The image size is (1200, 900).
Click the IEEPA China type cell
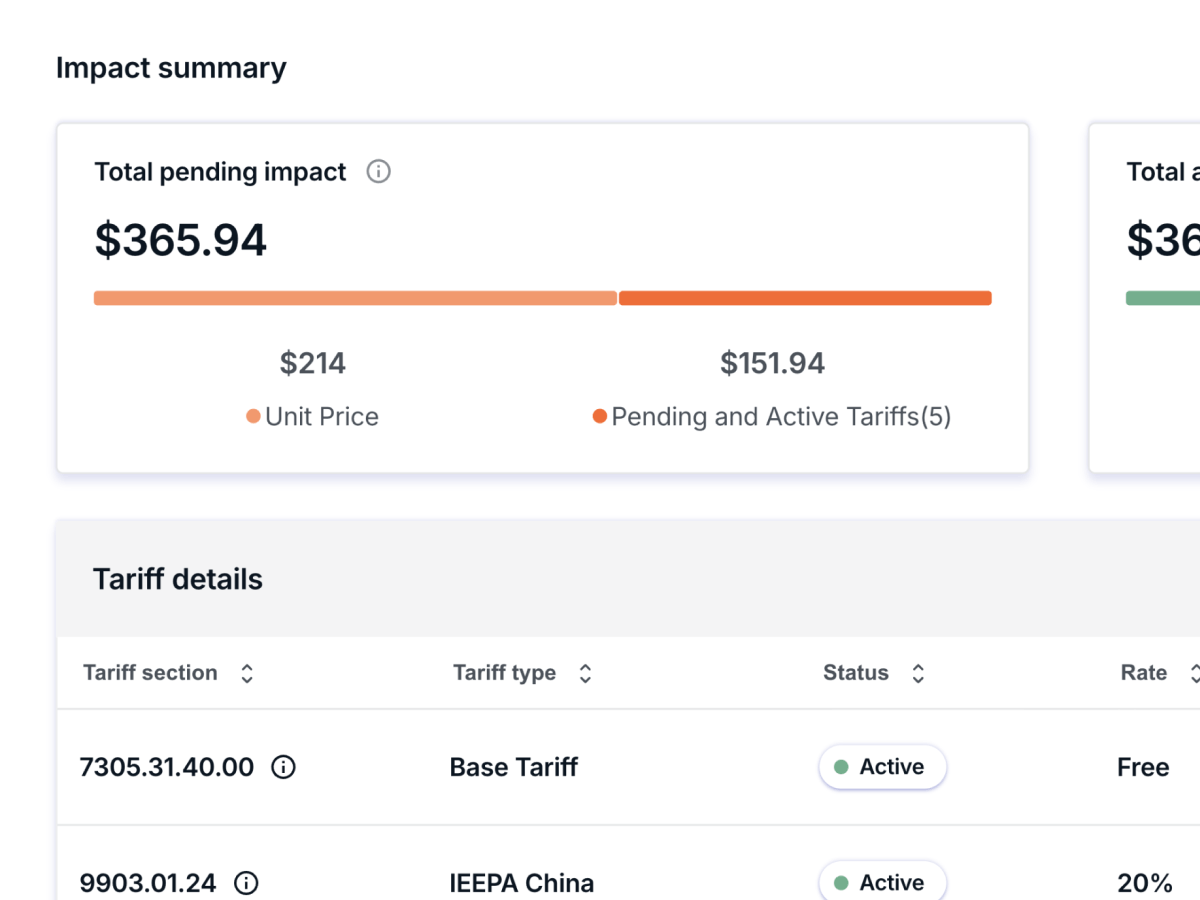(522, 883)
